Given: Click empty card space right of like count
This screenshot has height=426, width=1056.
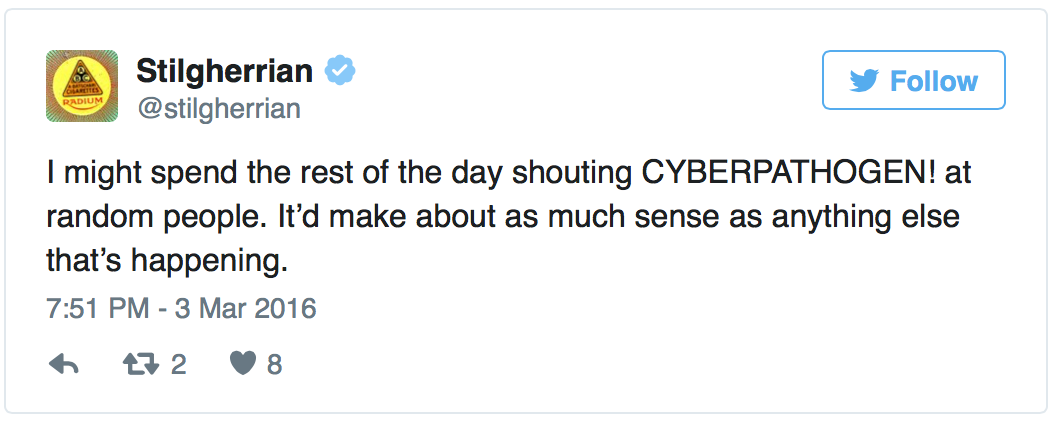Looking at the screenshot, I should (x=600, y=365).
